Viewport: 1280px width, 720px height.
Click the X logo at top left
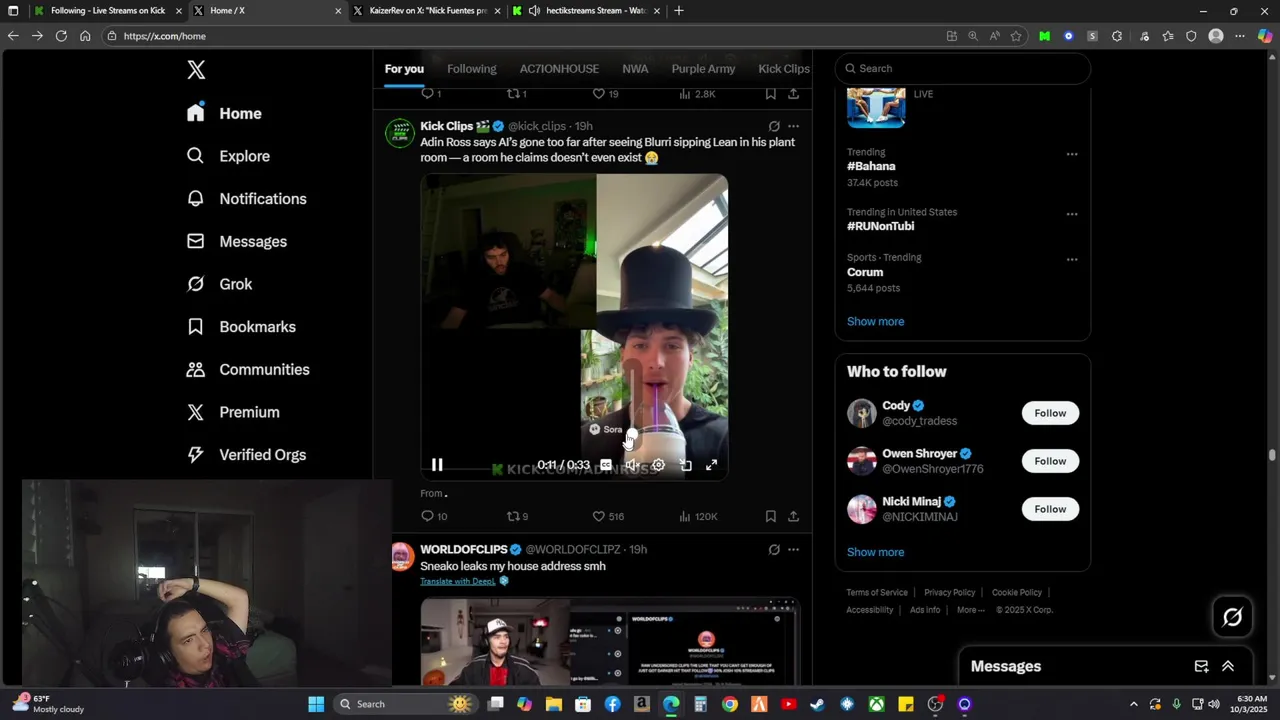click(x=196, y=69)
